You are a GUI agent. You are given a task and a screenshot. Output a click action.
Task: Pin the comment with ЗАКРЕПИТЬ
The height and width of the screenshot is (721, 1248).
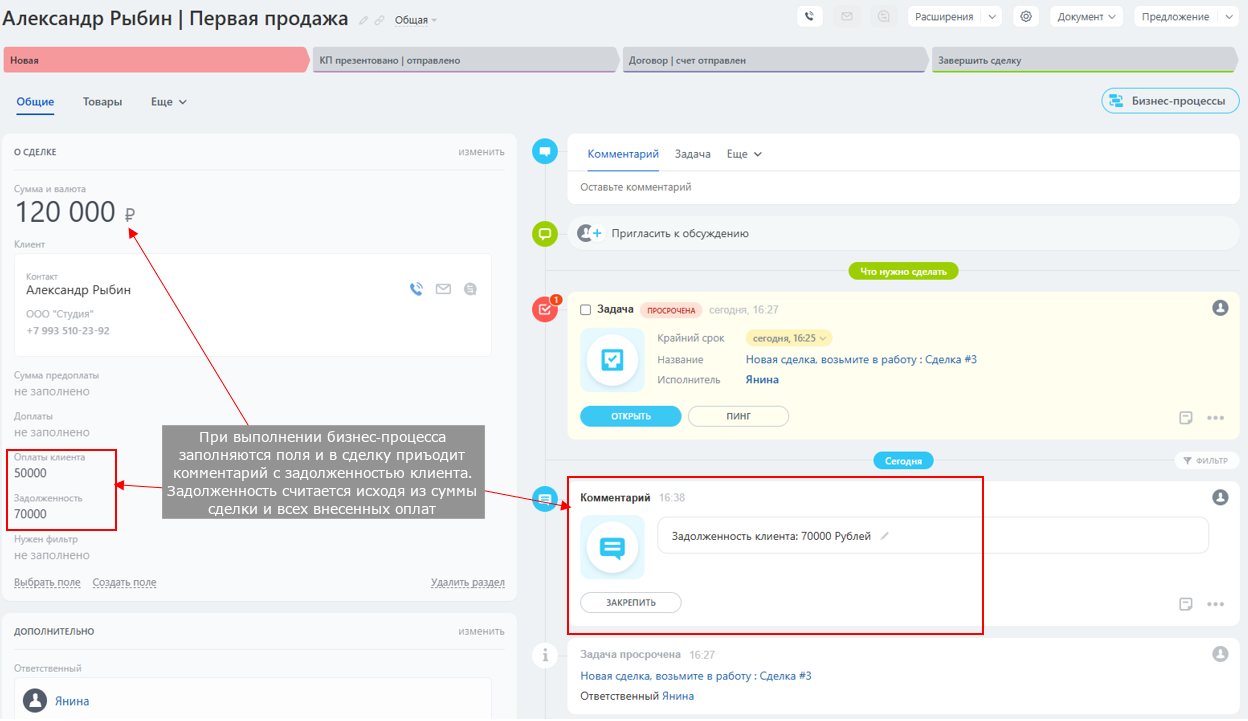tap(631, 603)
